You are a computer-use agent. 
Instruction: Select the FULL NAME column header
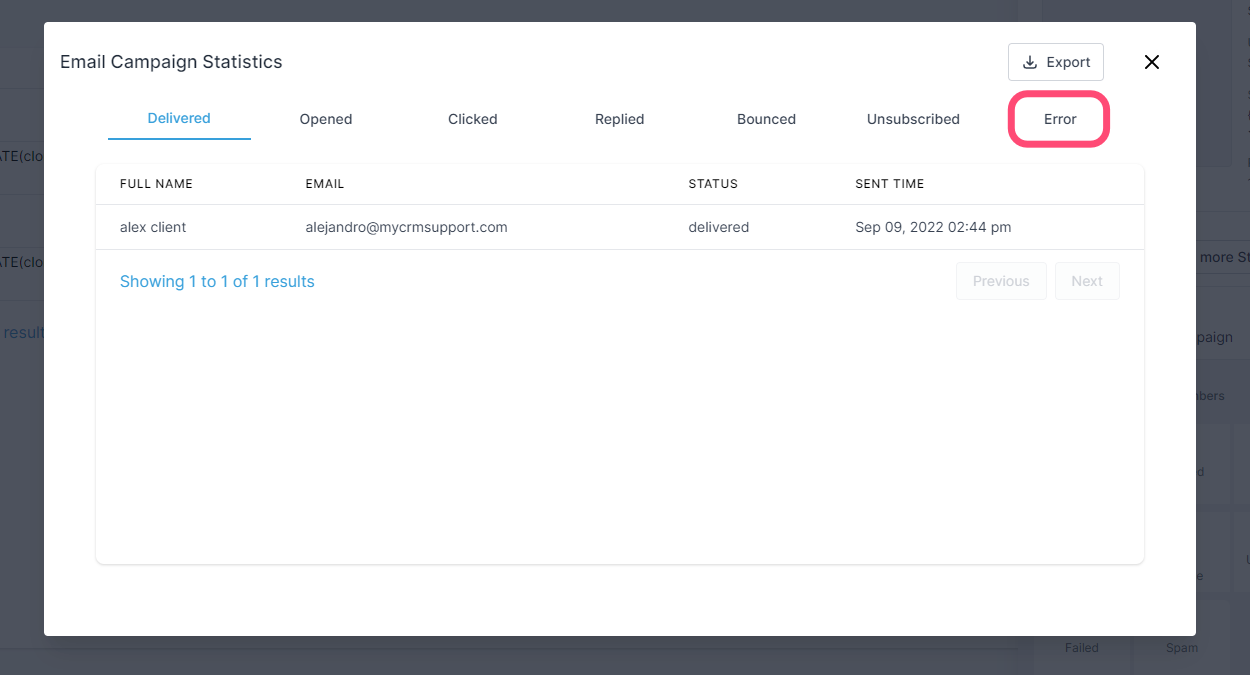156,184
